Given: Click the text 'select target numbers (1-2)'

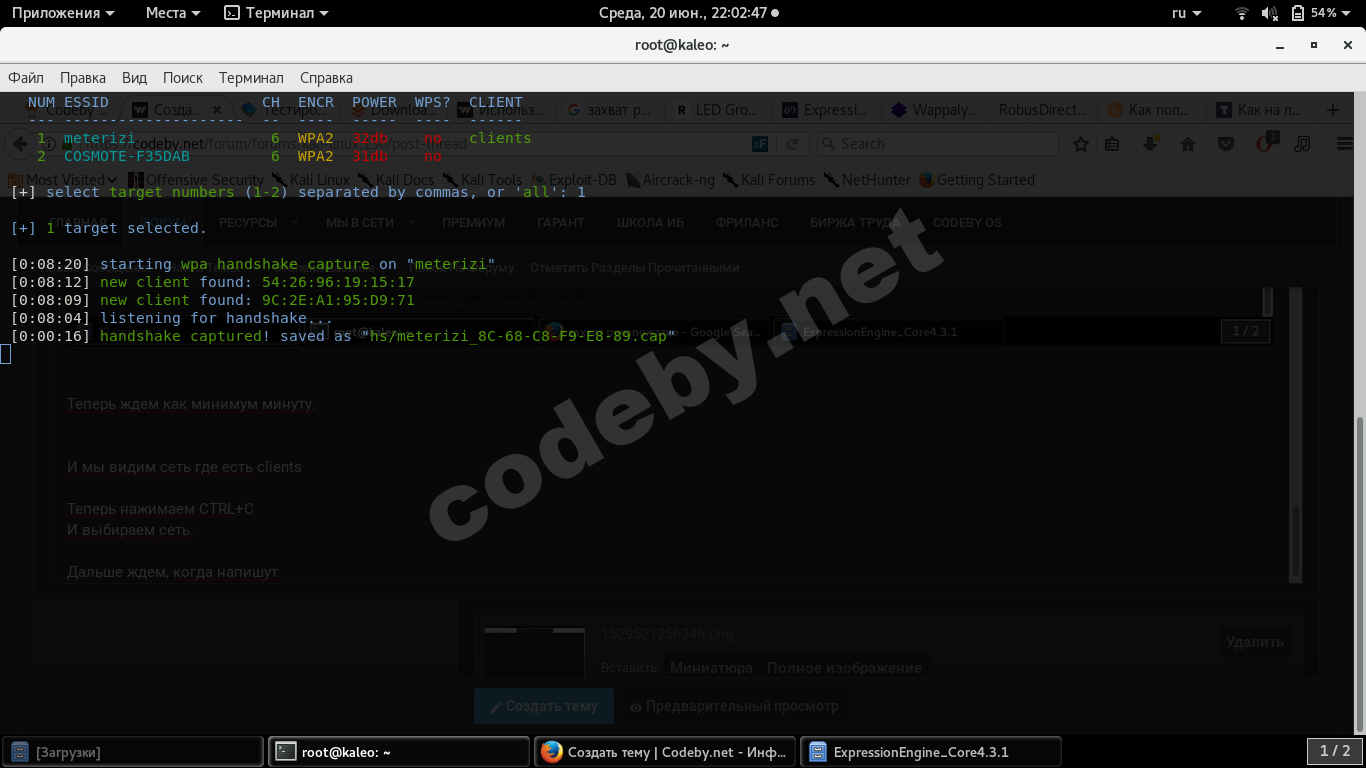Looking at the screenshot, I should [x=168, y=192].
